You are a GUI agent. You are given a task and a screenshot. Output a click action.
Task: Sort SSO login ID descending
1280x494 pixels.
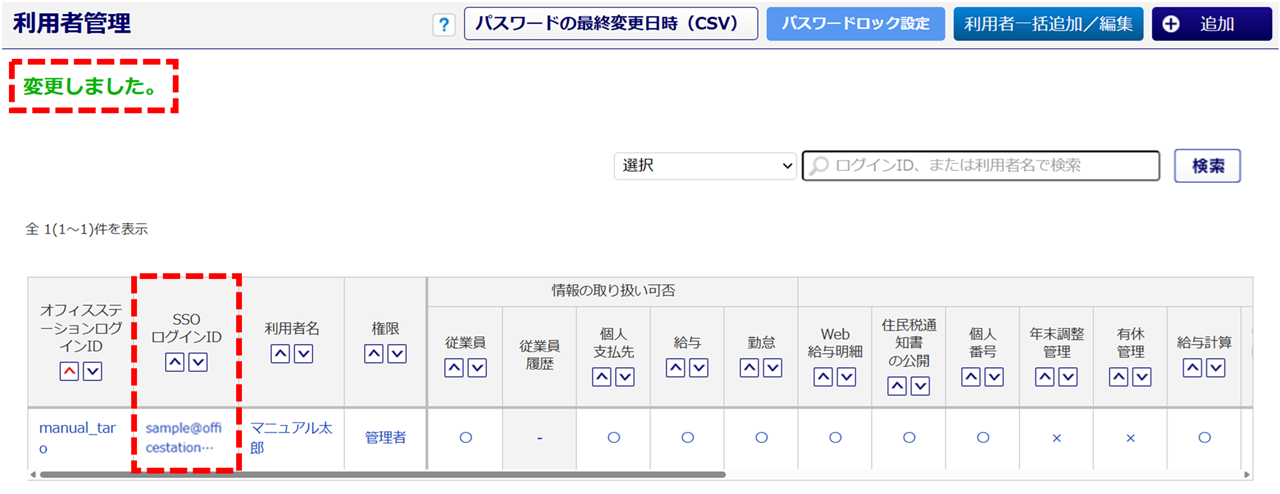198,361
